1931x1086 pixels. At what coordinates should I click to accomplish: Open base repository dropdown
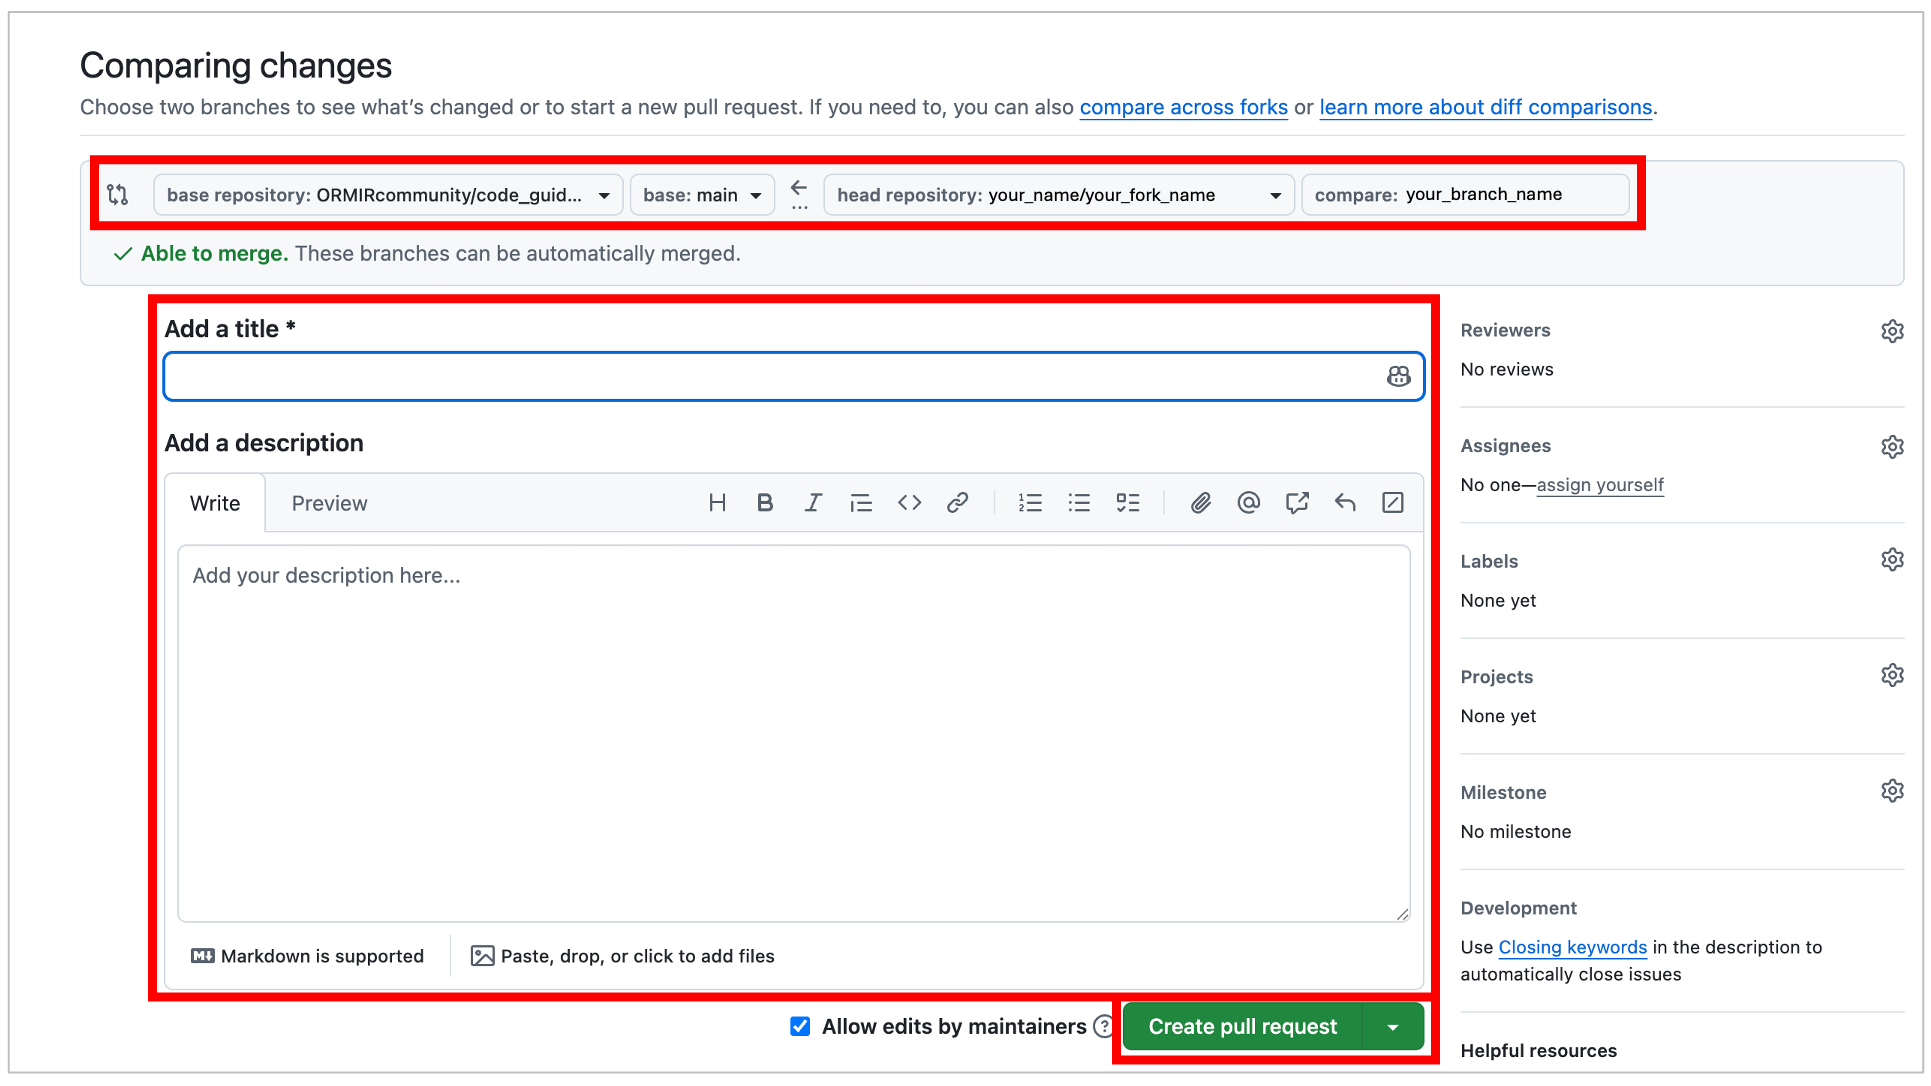(388, 195)
